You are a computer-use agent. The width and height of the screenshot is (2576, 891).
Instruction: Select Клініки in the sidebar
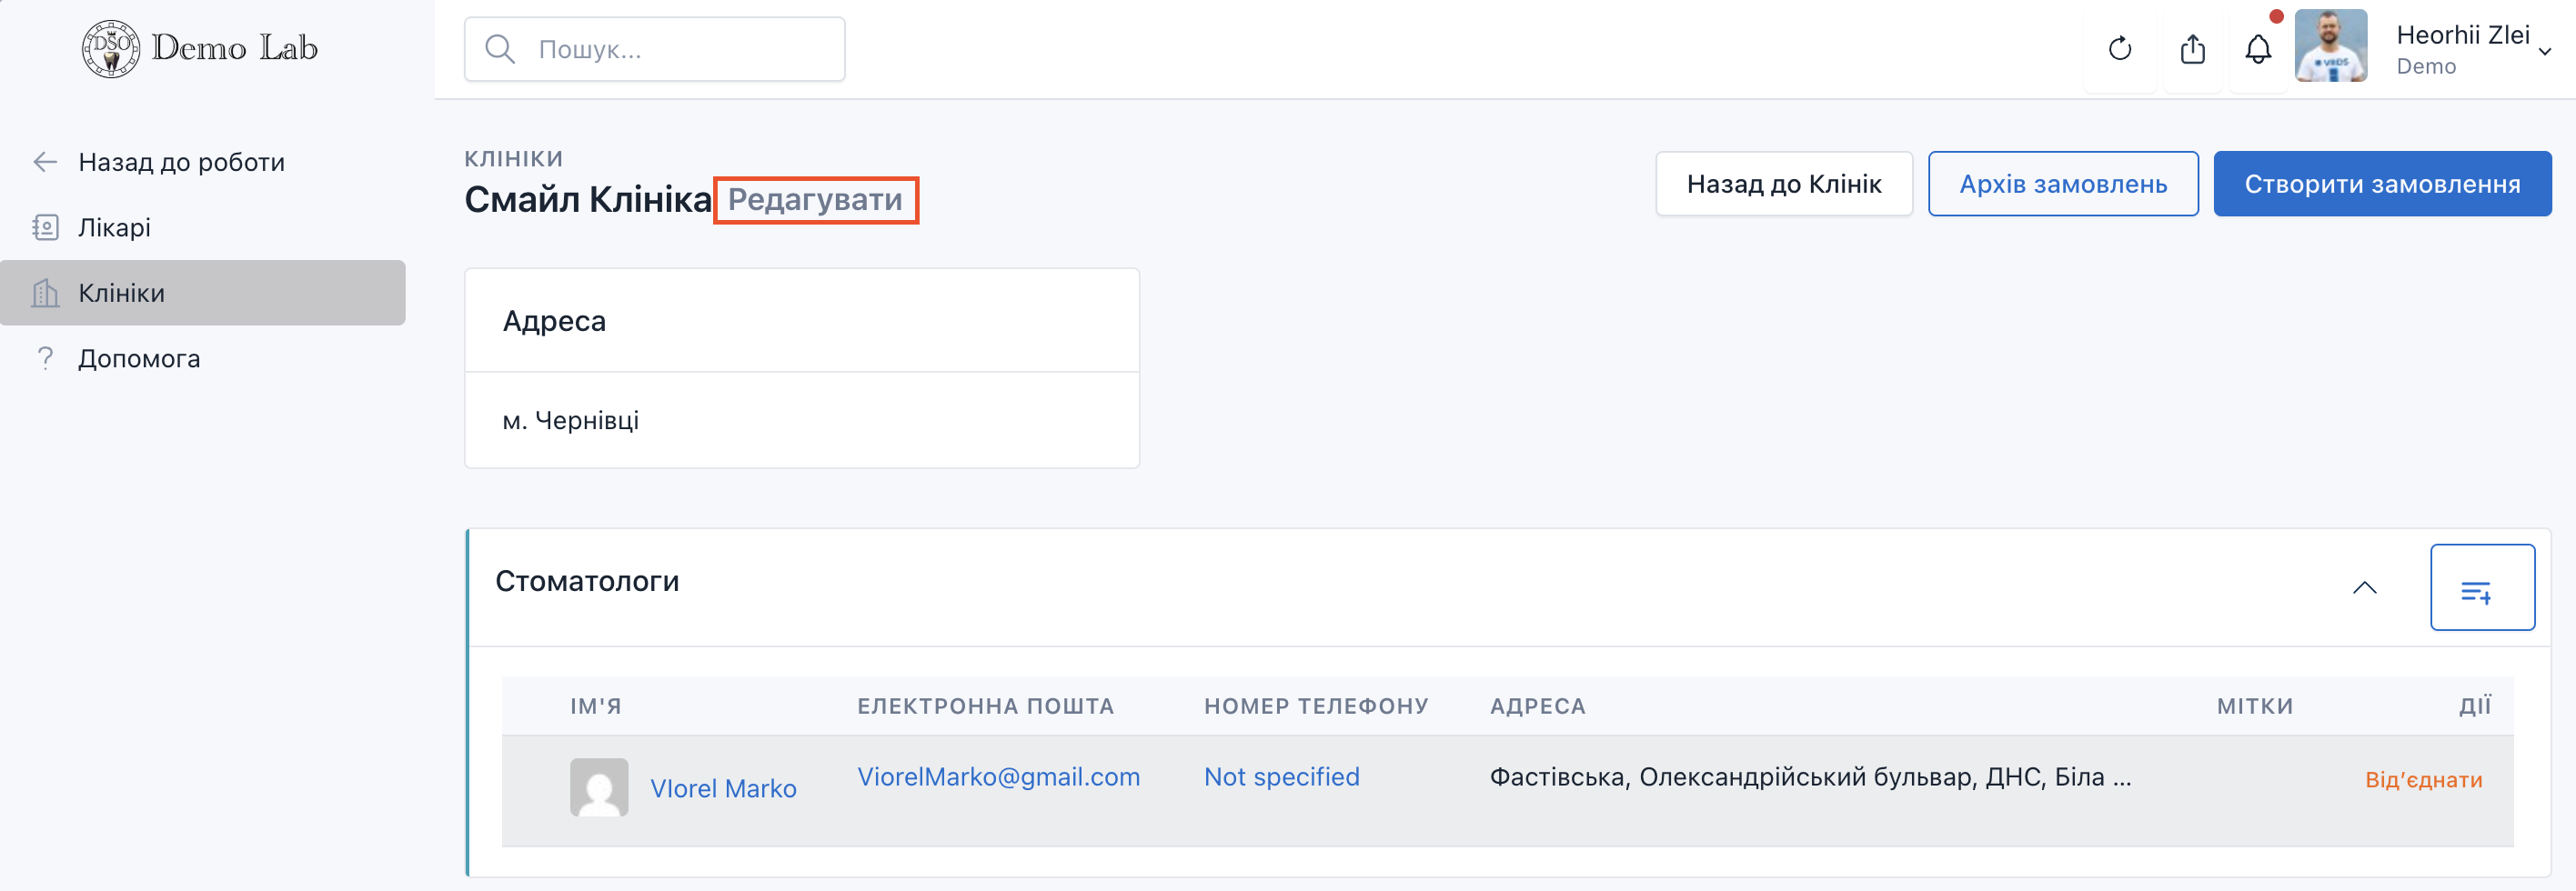point(121,293)
